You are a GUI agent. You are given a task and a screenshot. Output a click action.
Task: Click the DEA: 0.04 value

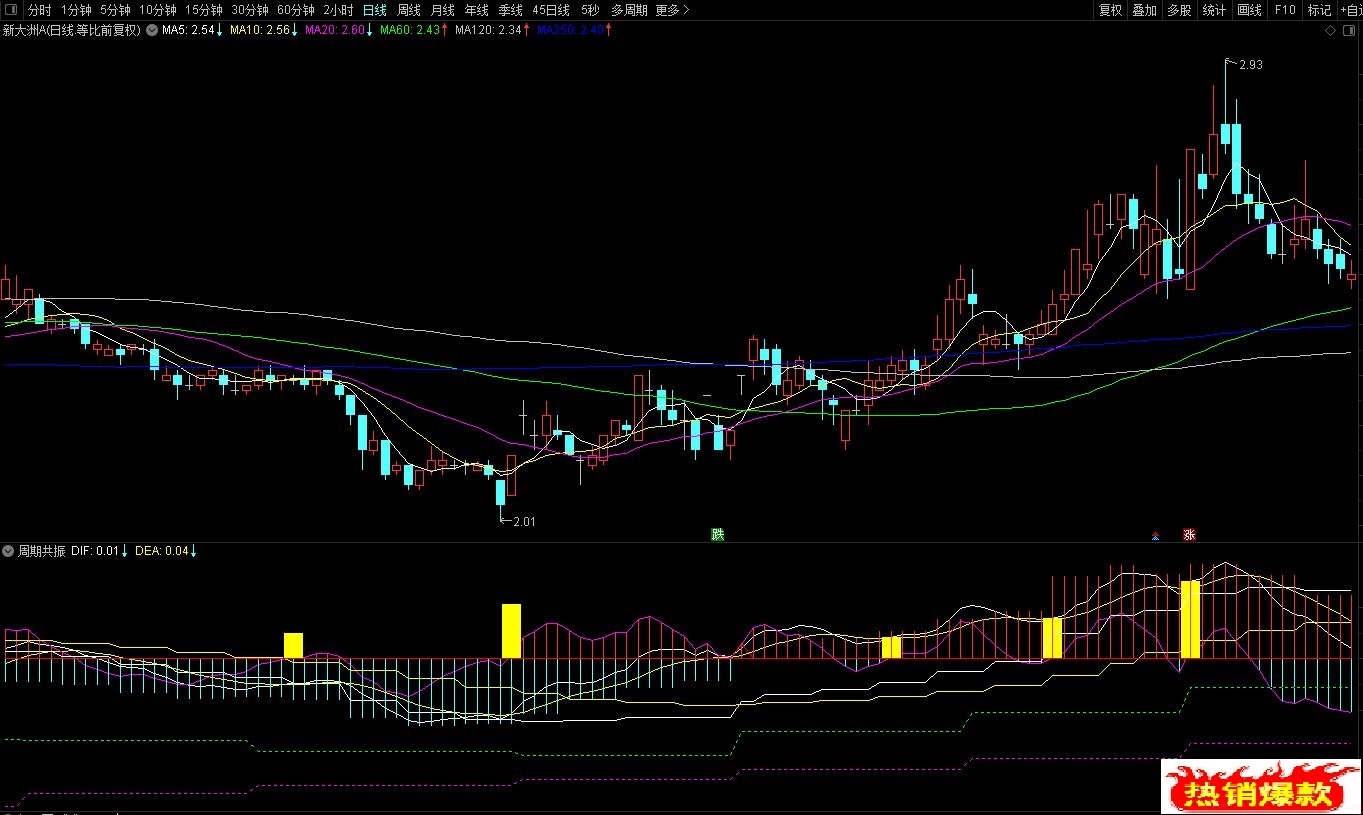(160, 551)
